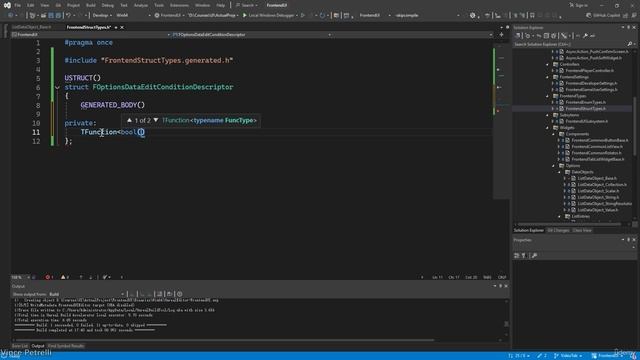The image size is (640, 360).
Task: Select FrontendCommonButtonBase.h file
Action: (600, 140)
